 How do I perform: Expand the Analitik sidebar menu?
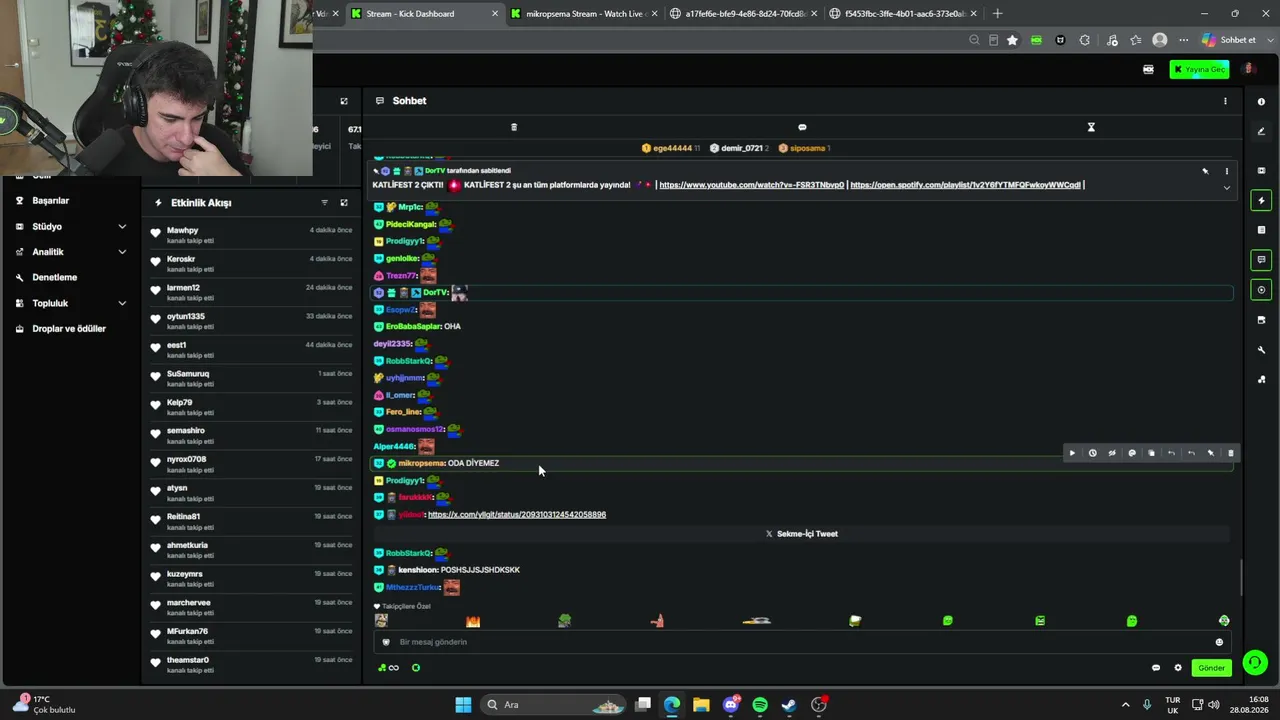click(x=72, y=252)
